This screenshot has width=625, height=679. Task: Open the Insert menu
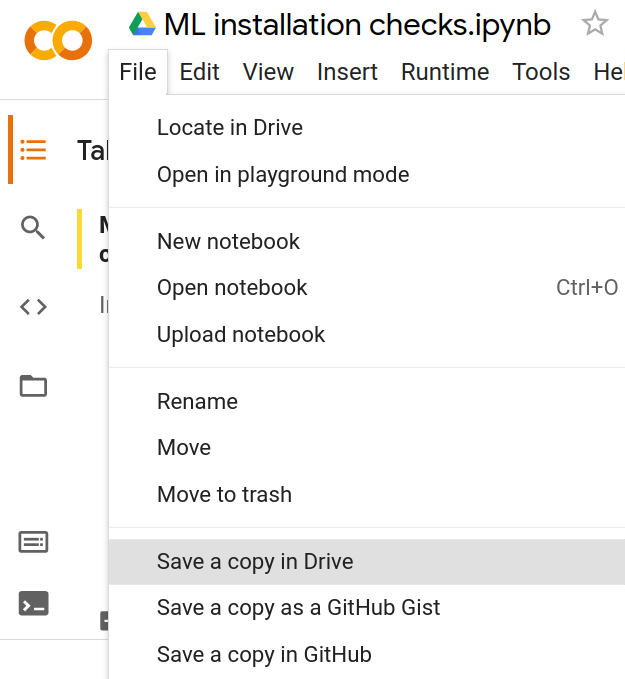pyautogui.click(x=347, y=72)
